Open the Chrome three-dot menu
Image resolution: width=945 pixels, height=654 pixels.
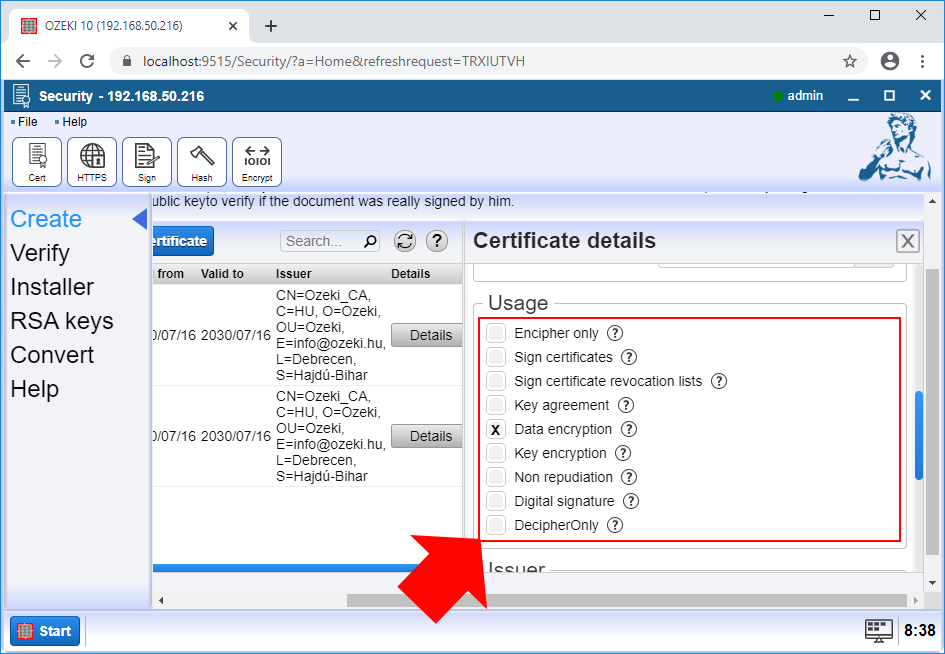pyautogui.click(x=923, y=61)
